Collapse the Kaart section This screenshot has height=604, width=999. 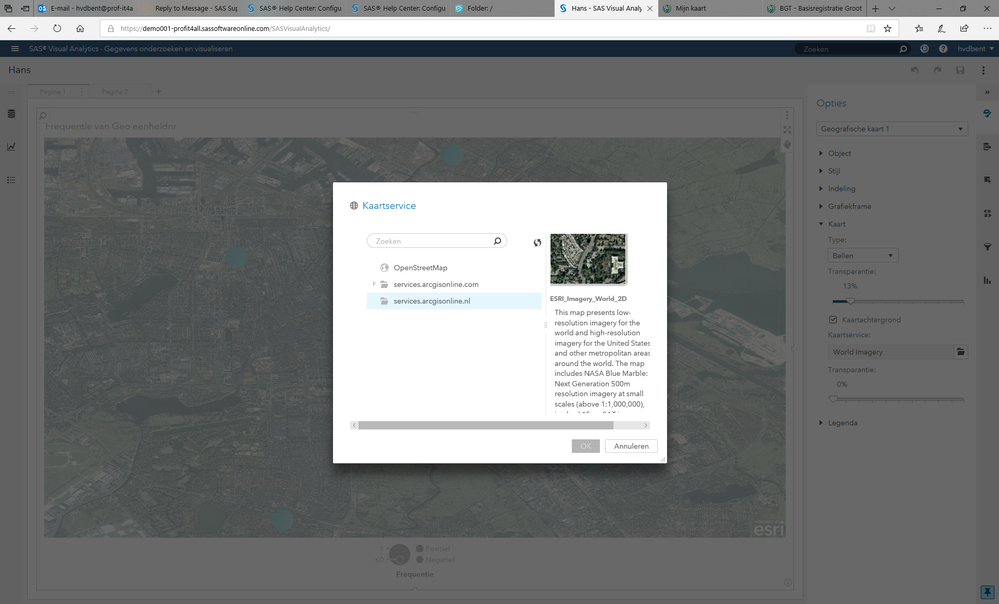tap(821, 224)
